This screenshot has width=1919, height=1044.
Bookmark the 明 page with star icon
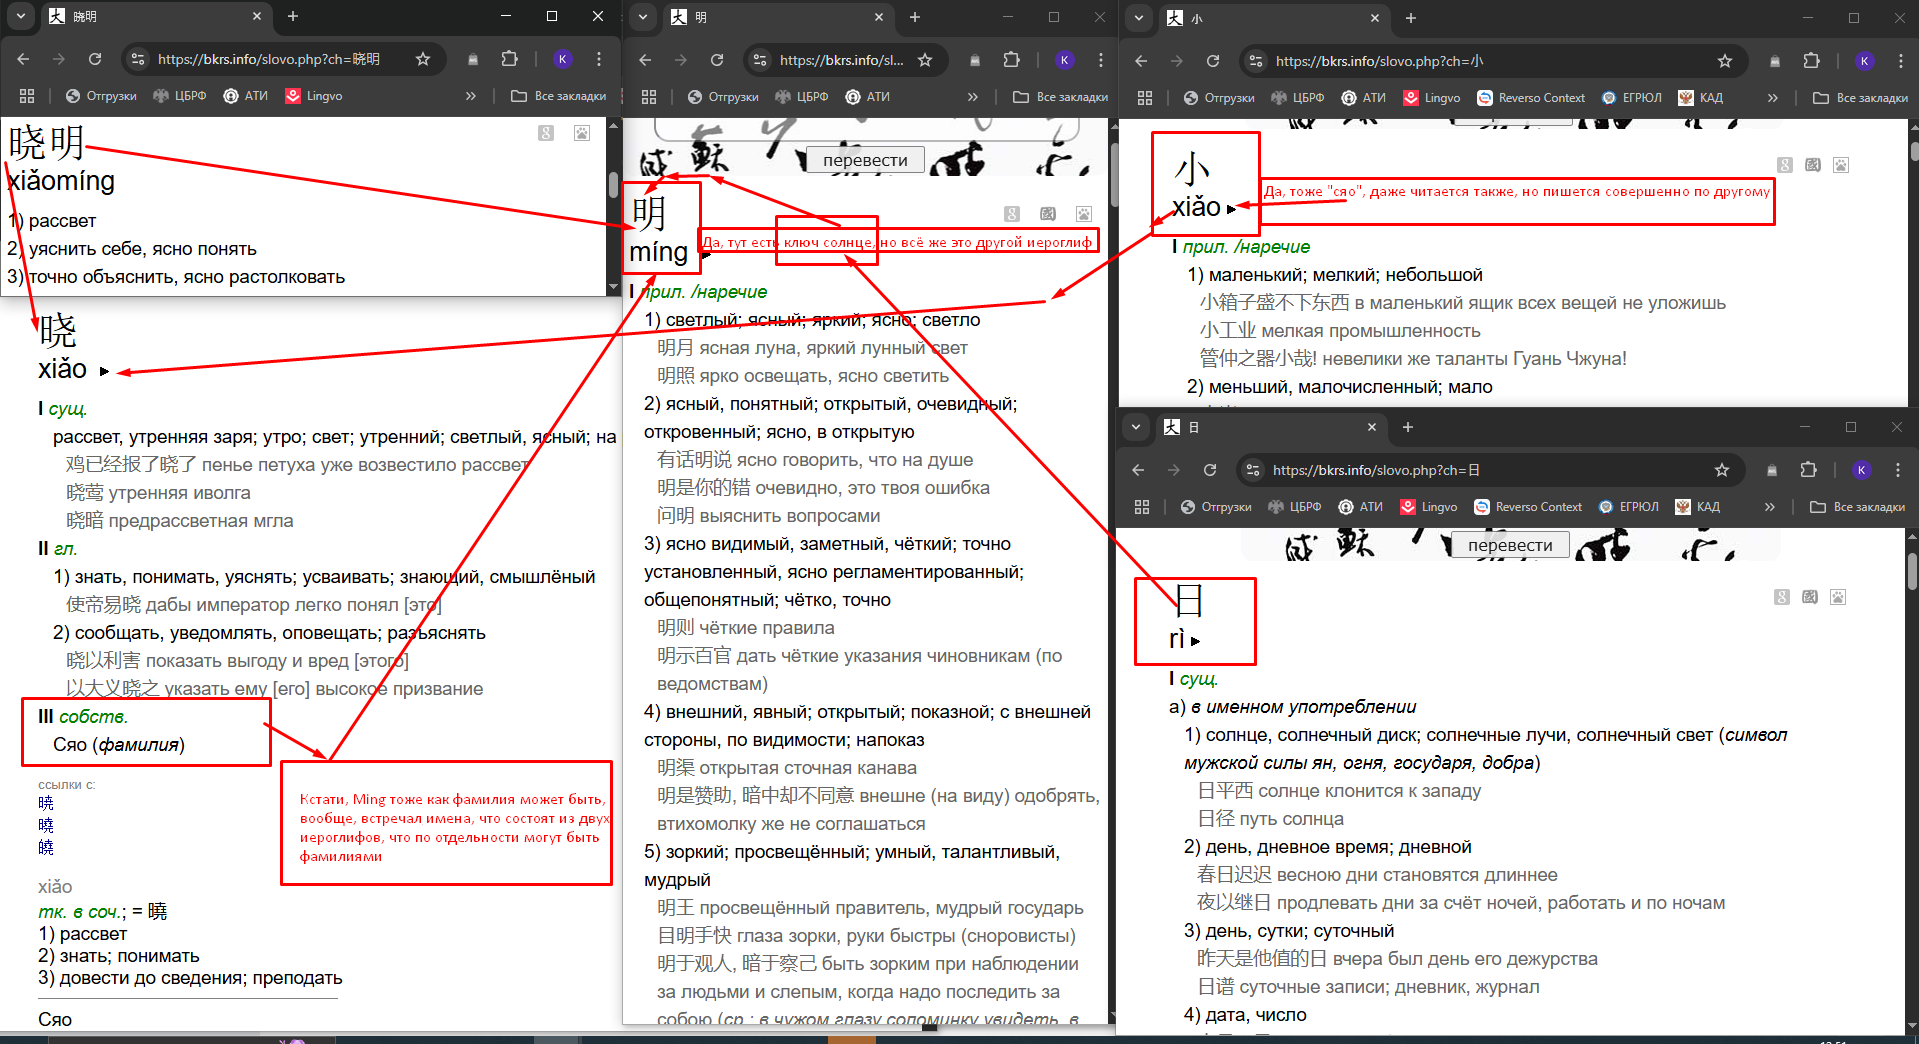click(925, 60)
